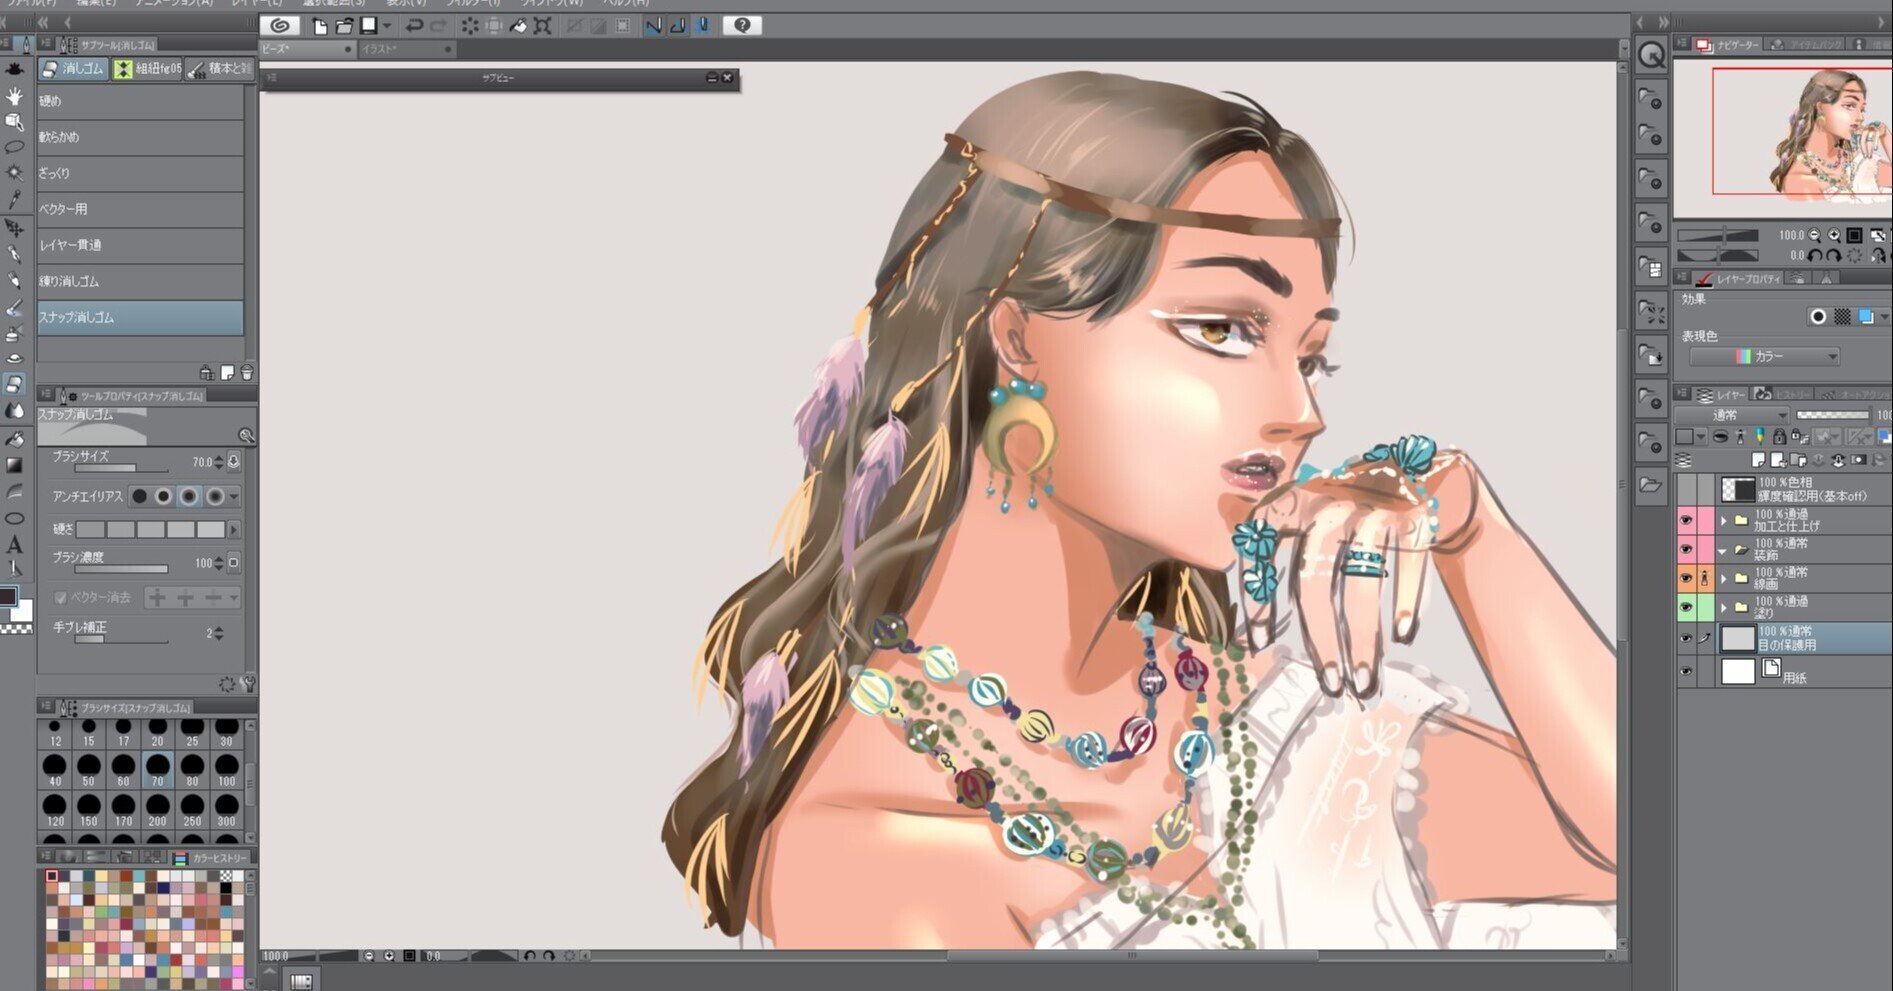Choose the 軟らかめ eraser sub tool
The image size is (1893, 991).
click(140, 137)
